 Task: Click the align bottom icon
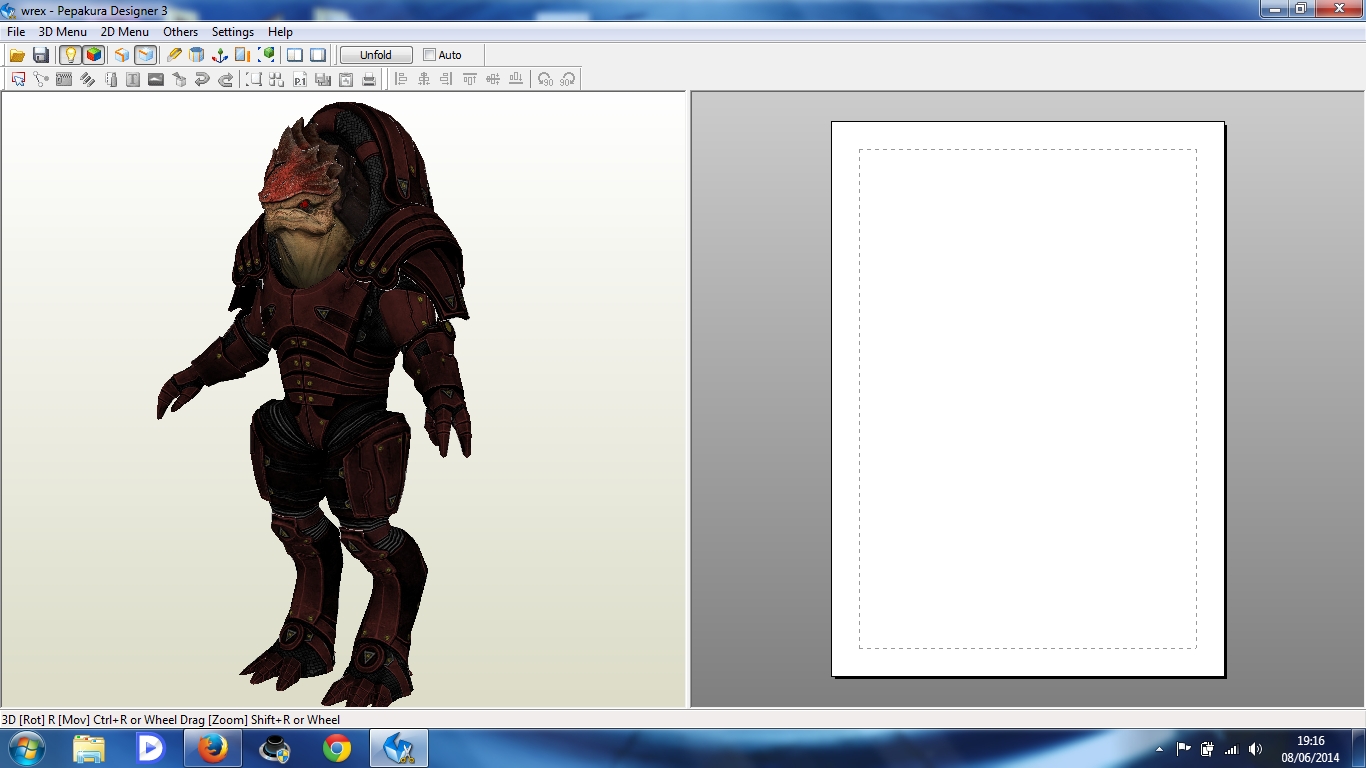coord(516,79)
